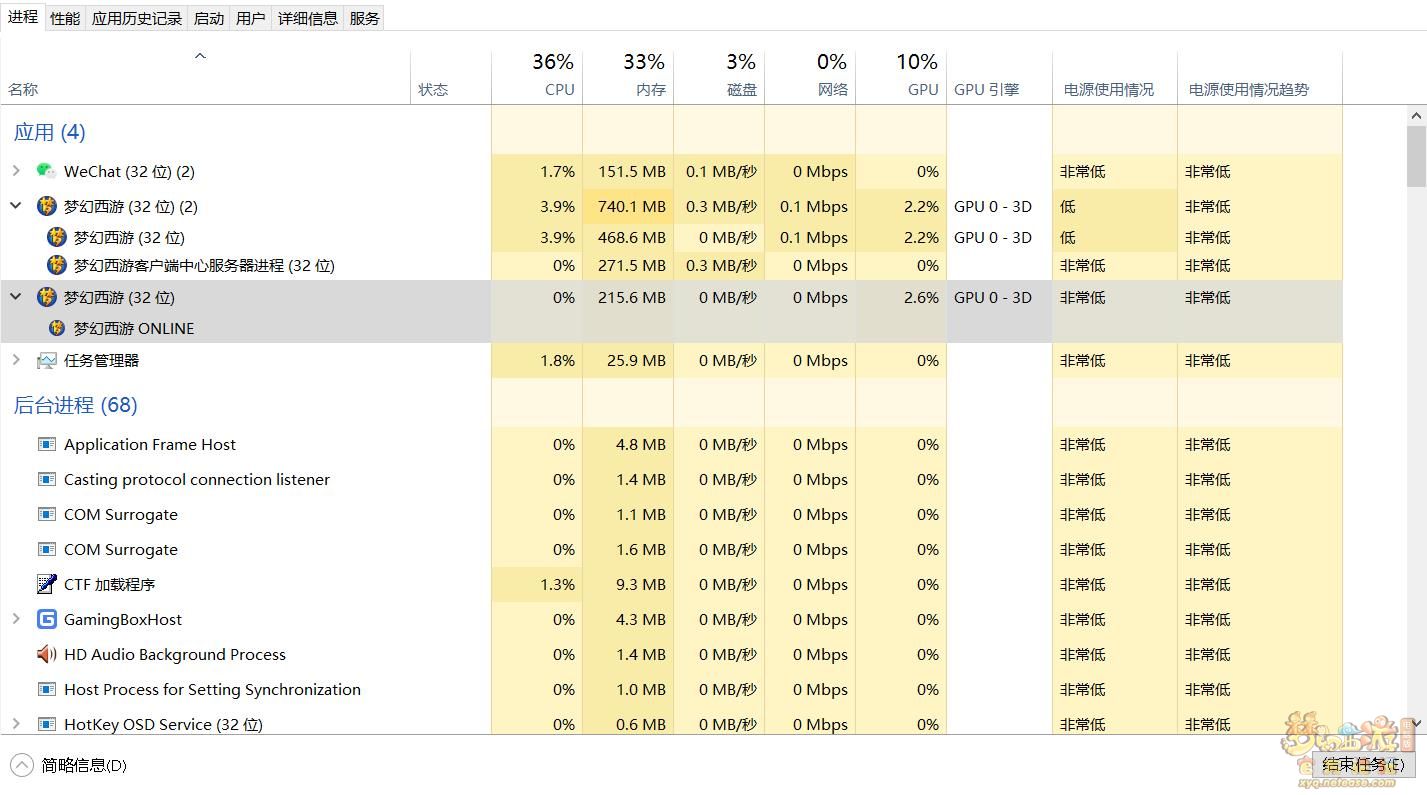The image size is (1427, 795).
Task: Click the 梦幻西游客户端中心服务器进程 row icon
Action: (x=57, y=265)
